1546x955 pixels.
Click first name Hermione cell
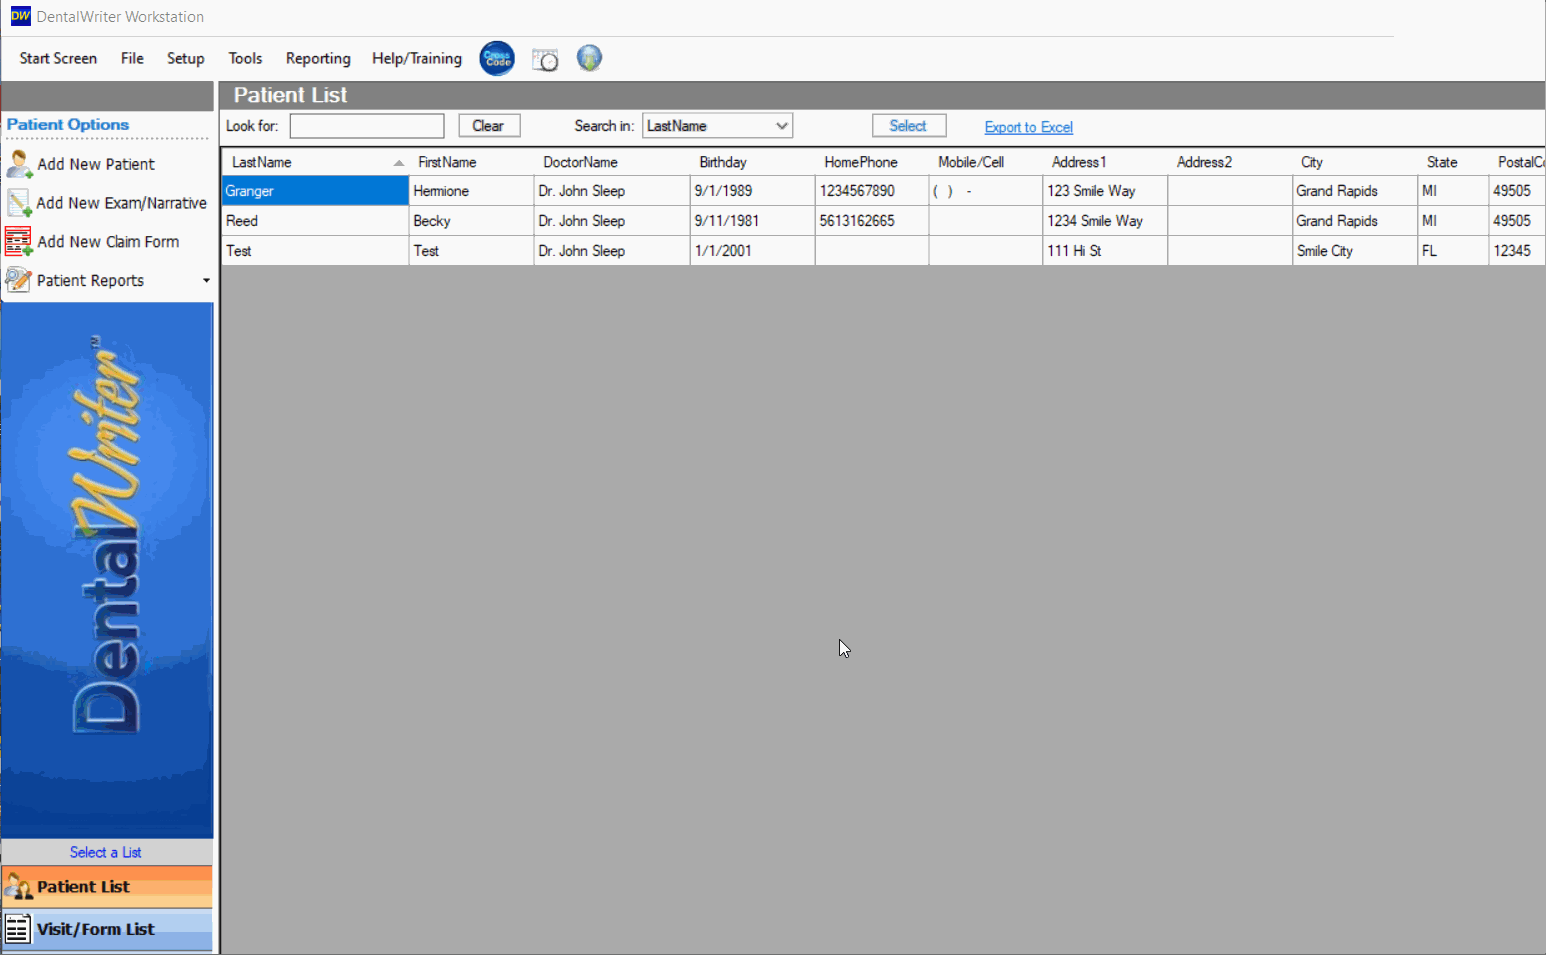click(x=471, y=191)
